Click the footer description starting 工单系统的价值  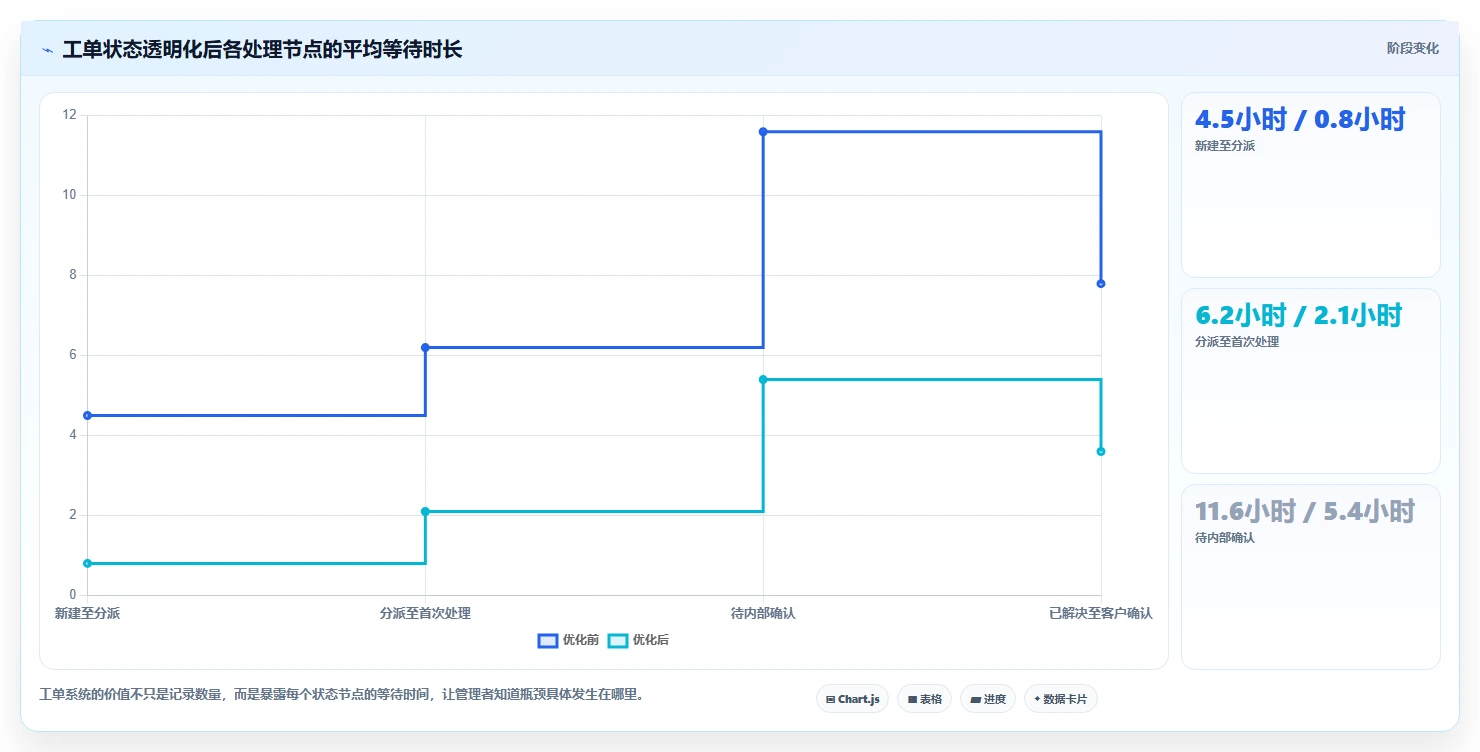point(341,694)
